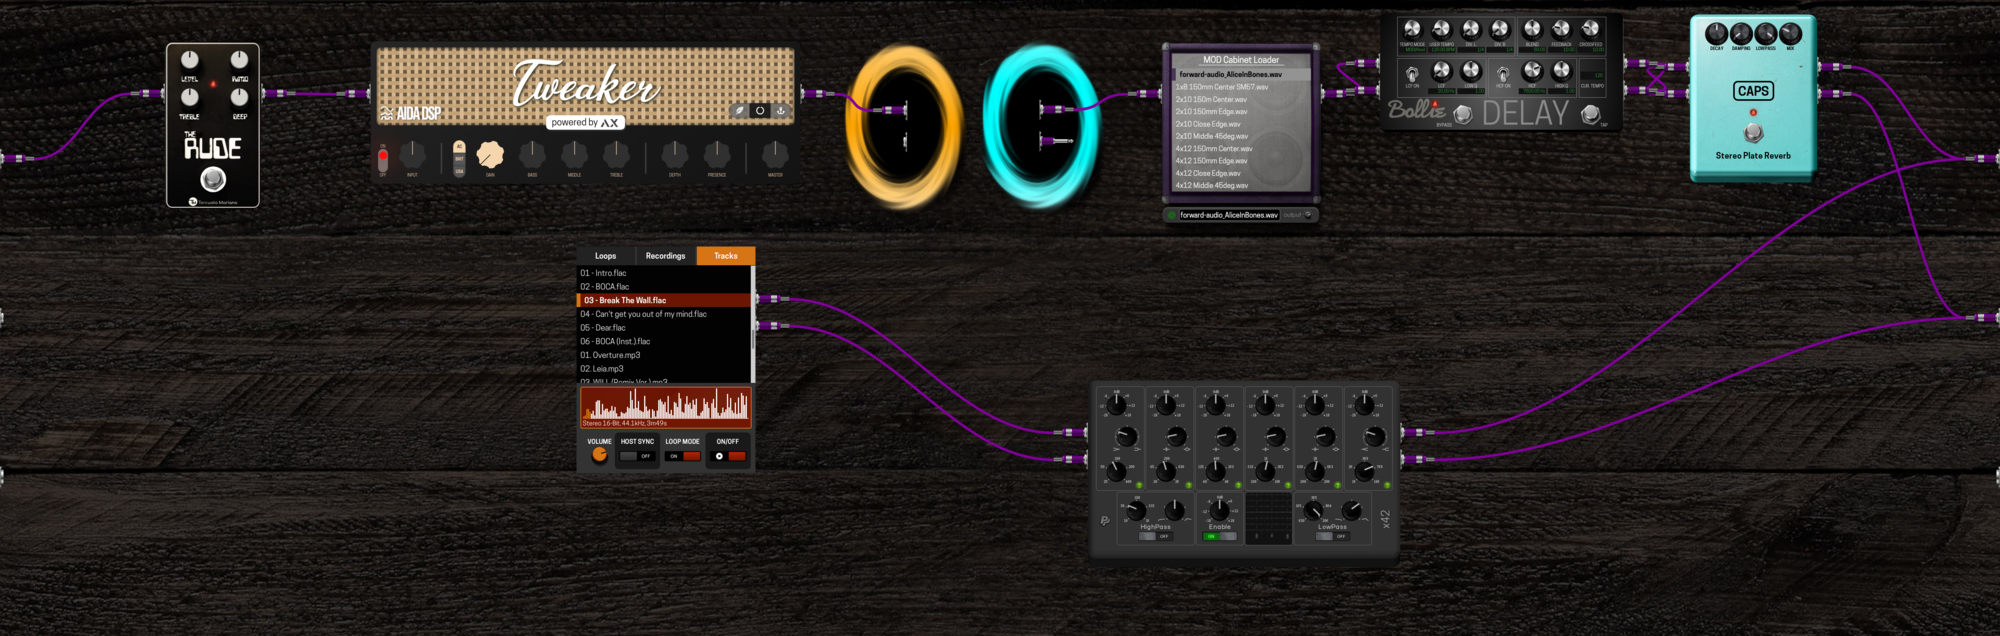Select track 06 - BOCA (Inst.).flac
Screen dimensions: 2000x636
click(x=664, y=341)
